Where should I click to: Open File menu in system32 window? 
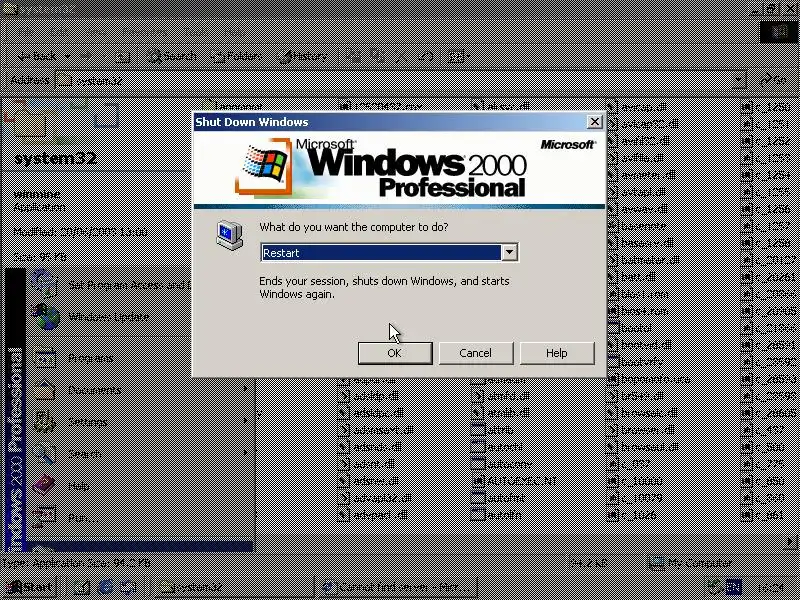pos(26,32)
